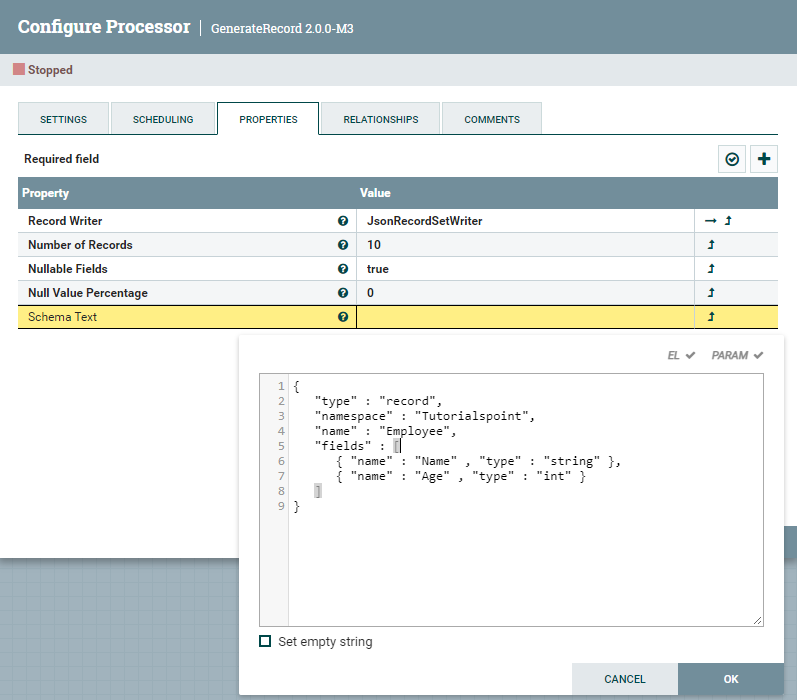797x700 pixels.
Task: Open the Settings tab
Action: (63, 119)
